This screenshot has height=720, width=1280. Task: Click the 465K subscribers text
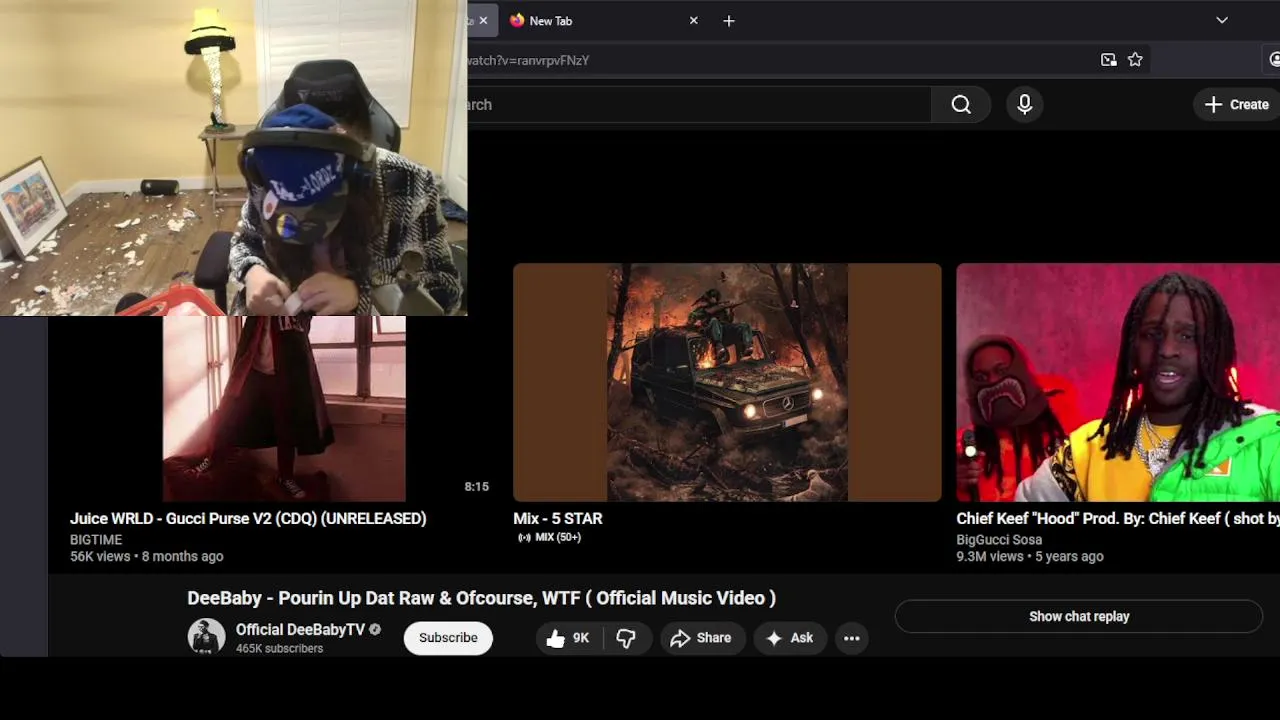pyautogui.click(x=279, y=648)
